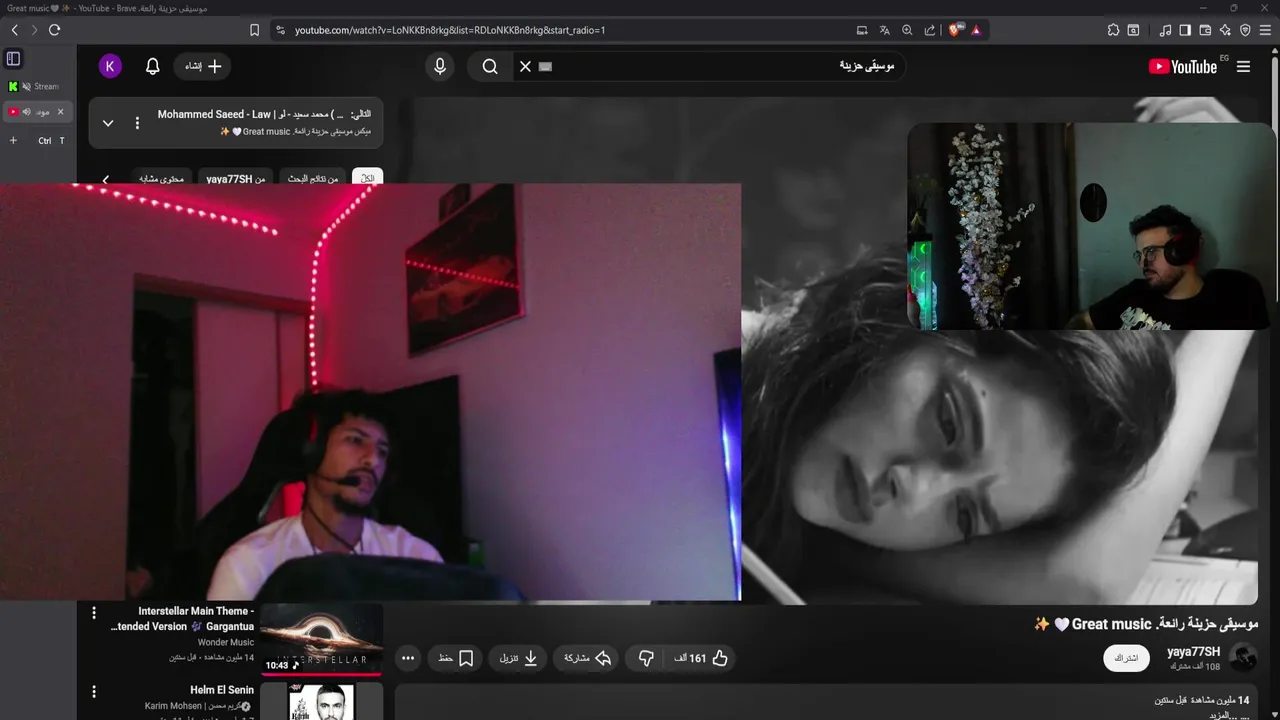
Task: Open the tab search icon in toolbar
Action: point(1133,30)
